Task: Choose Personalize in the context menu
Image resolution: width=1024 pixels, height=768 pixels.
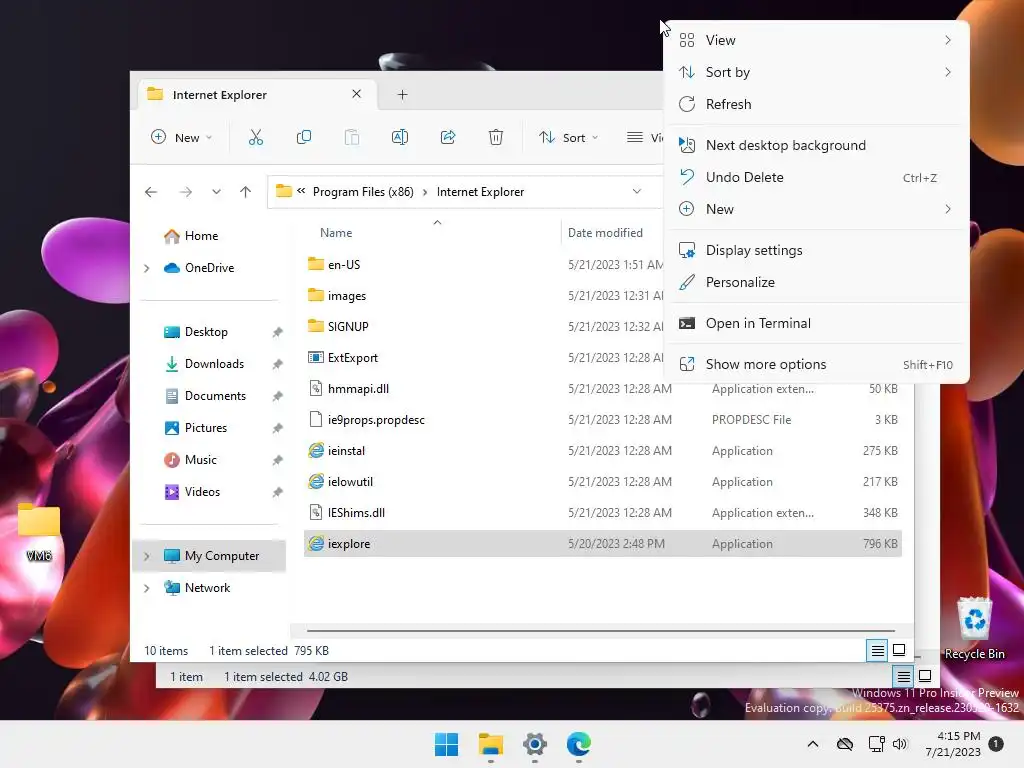Action: pos(816,282)
